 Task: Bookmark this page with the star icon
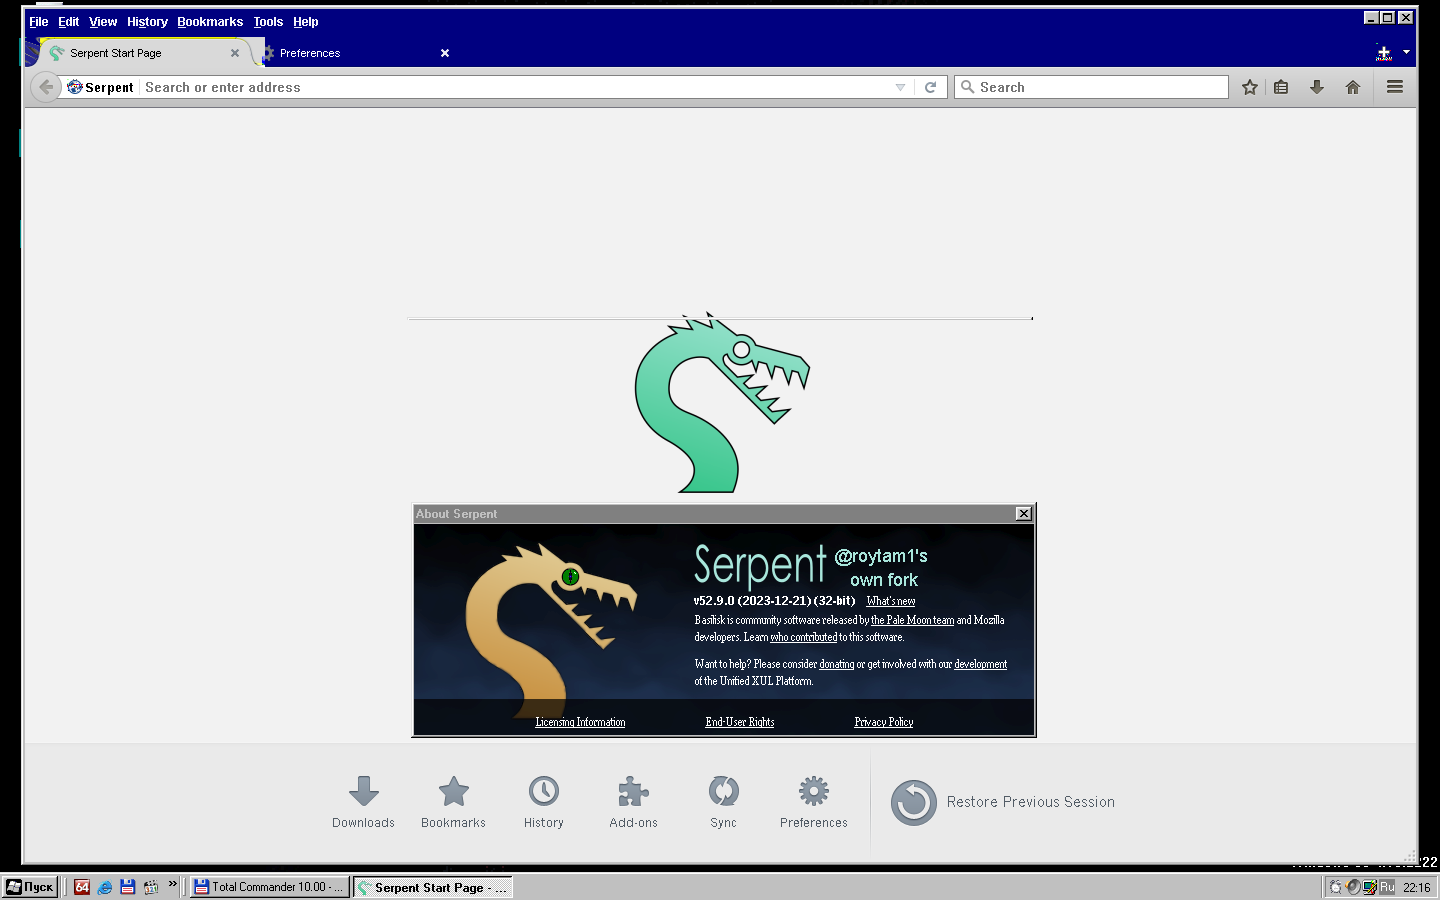tap(1250, 87)
